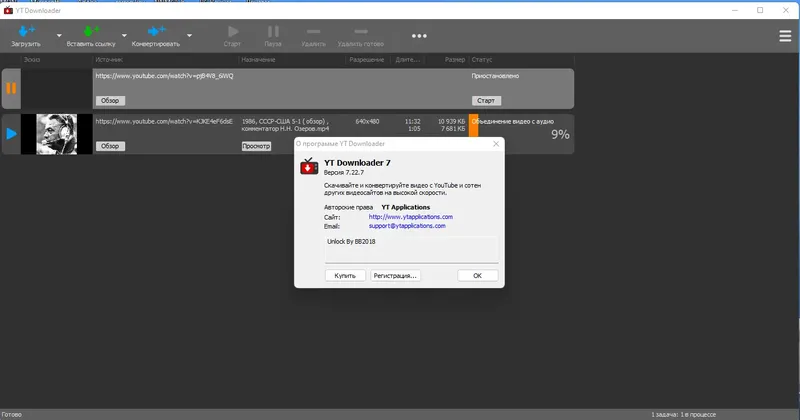Click the orange progress bar of second task

point(474,125)
